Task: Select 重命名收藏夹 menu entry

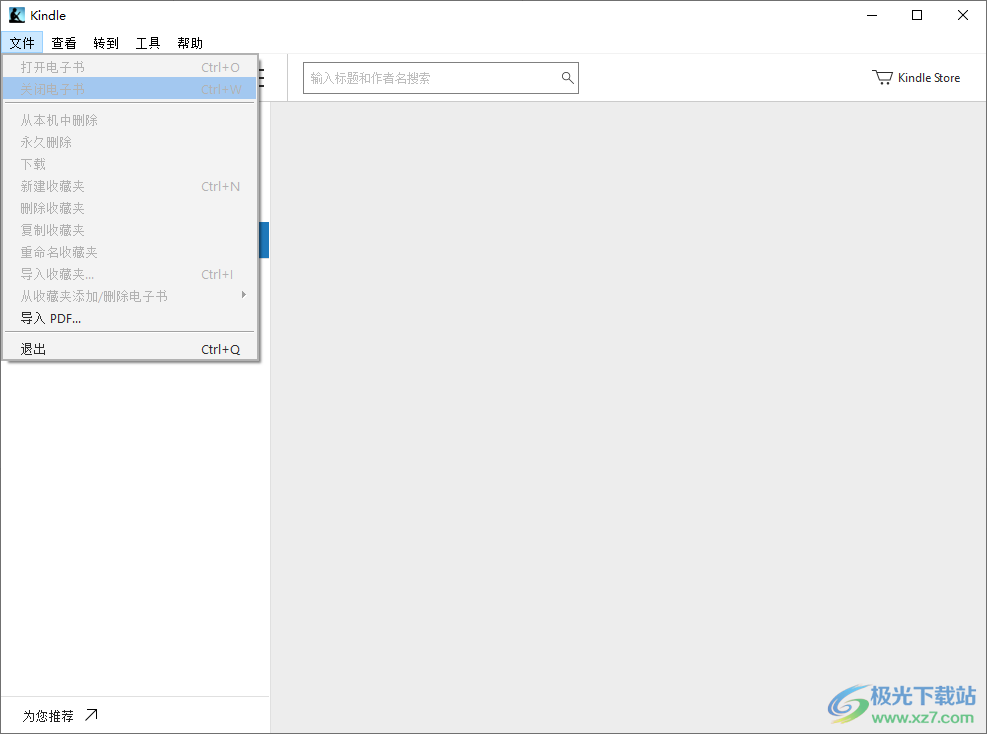Action: pyautogui.click(x=130, y=252)
